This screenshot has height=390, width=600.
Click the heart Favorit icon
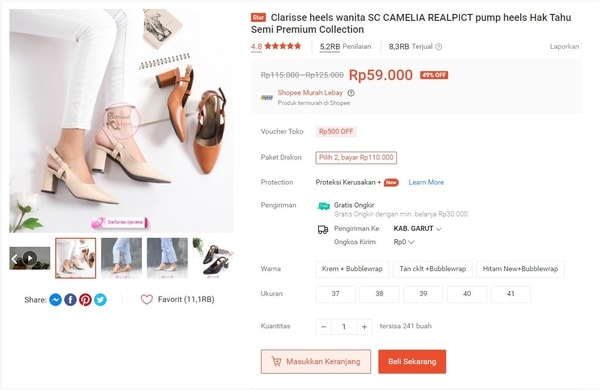point(147,299)
